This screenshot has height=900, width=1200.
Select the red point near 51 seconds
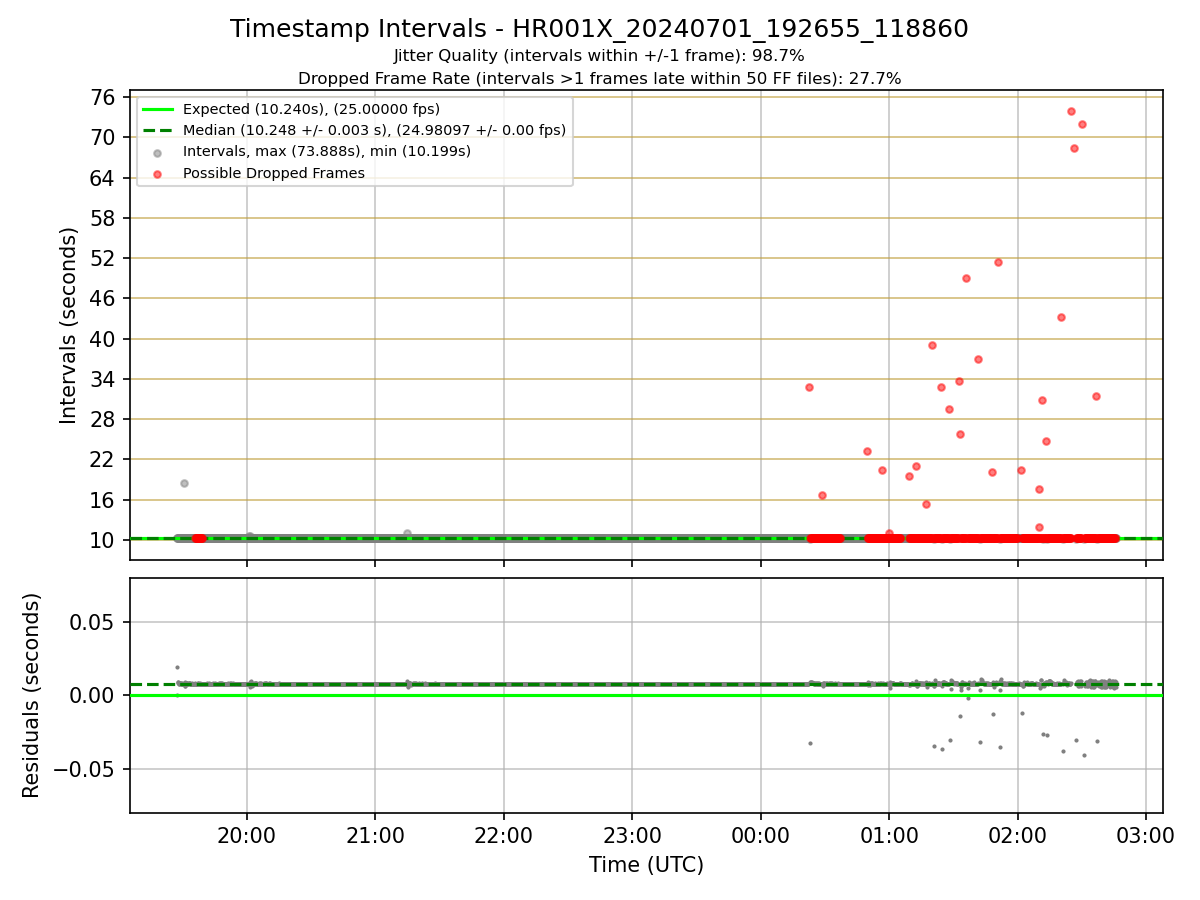click(998, 262)
